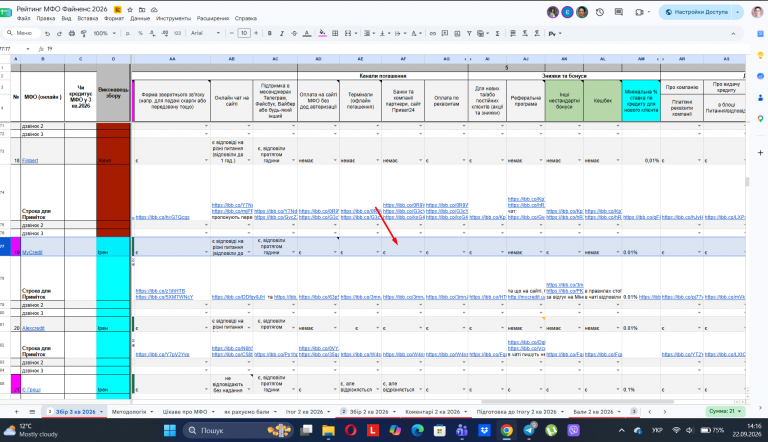
Task: Click the functions sigma icon
Action: point(497,33)
